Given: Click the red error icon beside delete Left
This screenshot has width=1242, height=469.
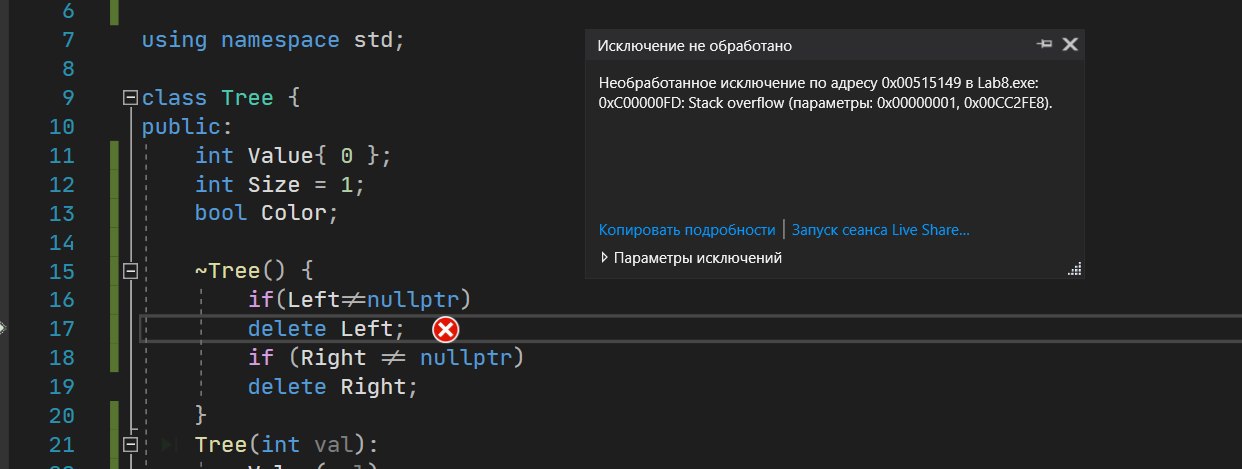Looking at the screenshot, I should (x=445, y=329).
